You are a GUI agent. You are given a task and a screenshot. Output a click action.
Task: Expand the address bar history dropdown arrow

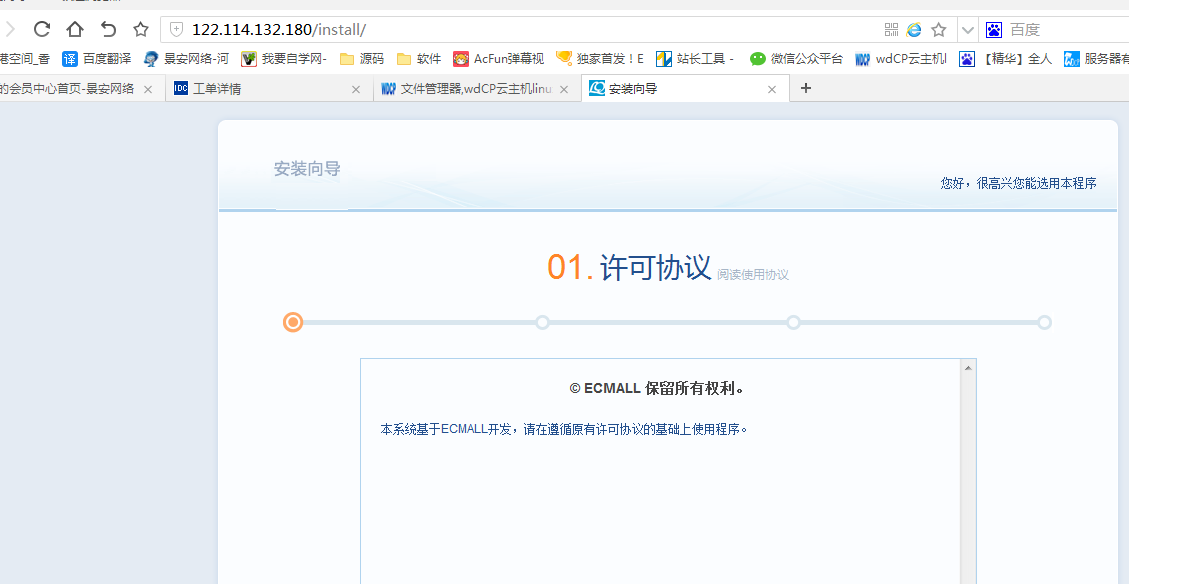[967, 30]
